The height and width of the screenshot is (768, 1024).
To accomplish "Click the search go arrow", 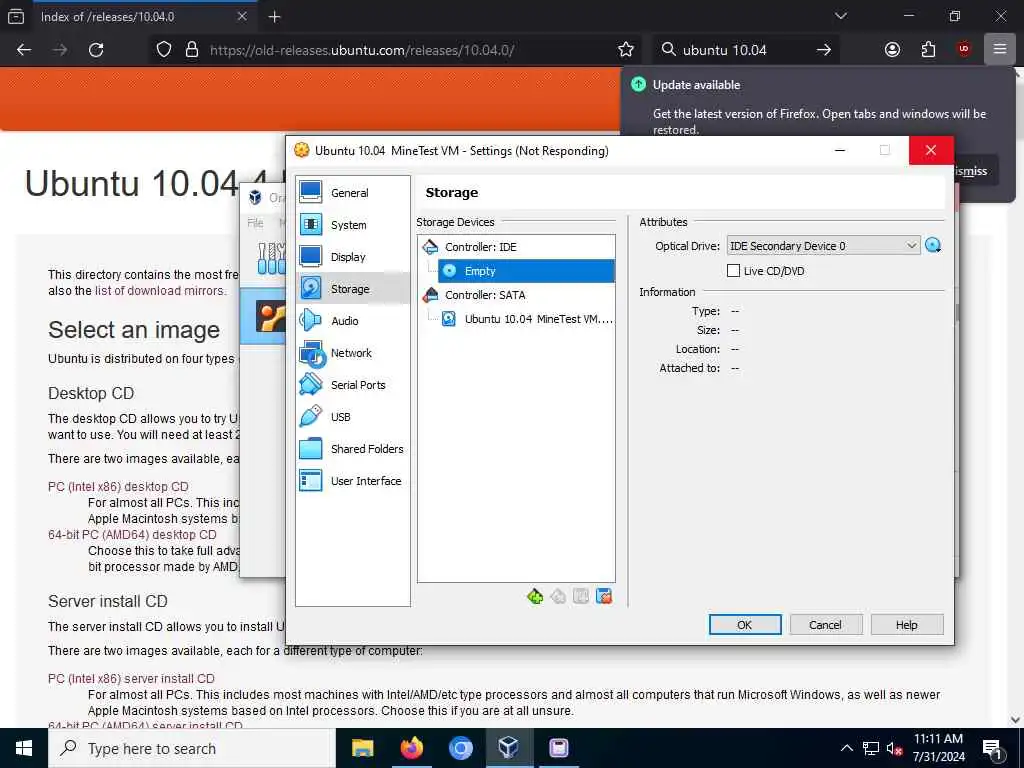I will 824,50.
